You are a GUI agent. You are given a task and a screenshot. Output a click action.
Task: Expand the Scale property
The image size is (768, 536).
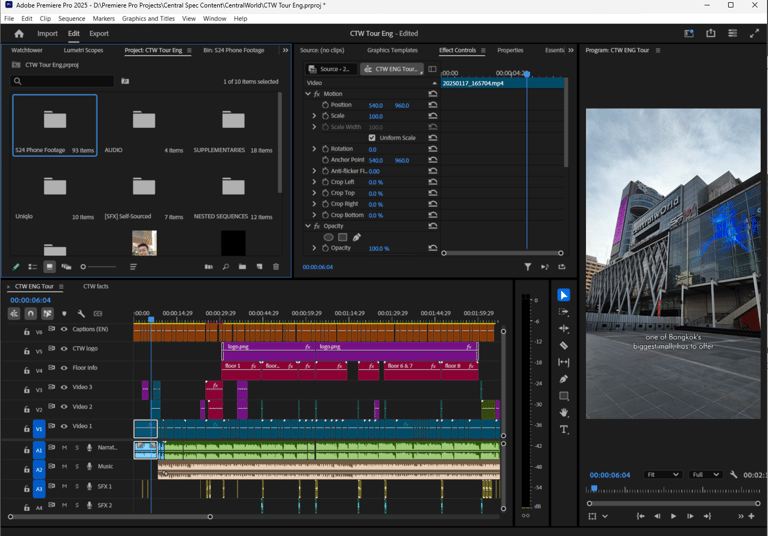(x=314, y=116)
